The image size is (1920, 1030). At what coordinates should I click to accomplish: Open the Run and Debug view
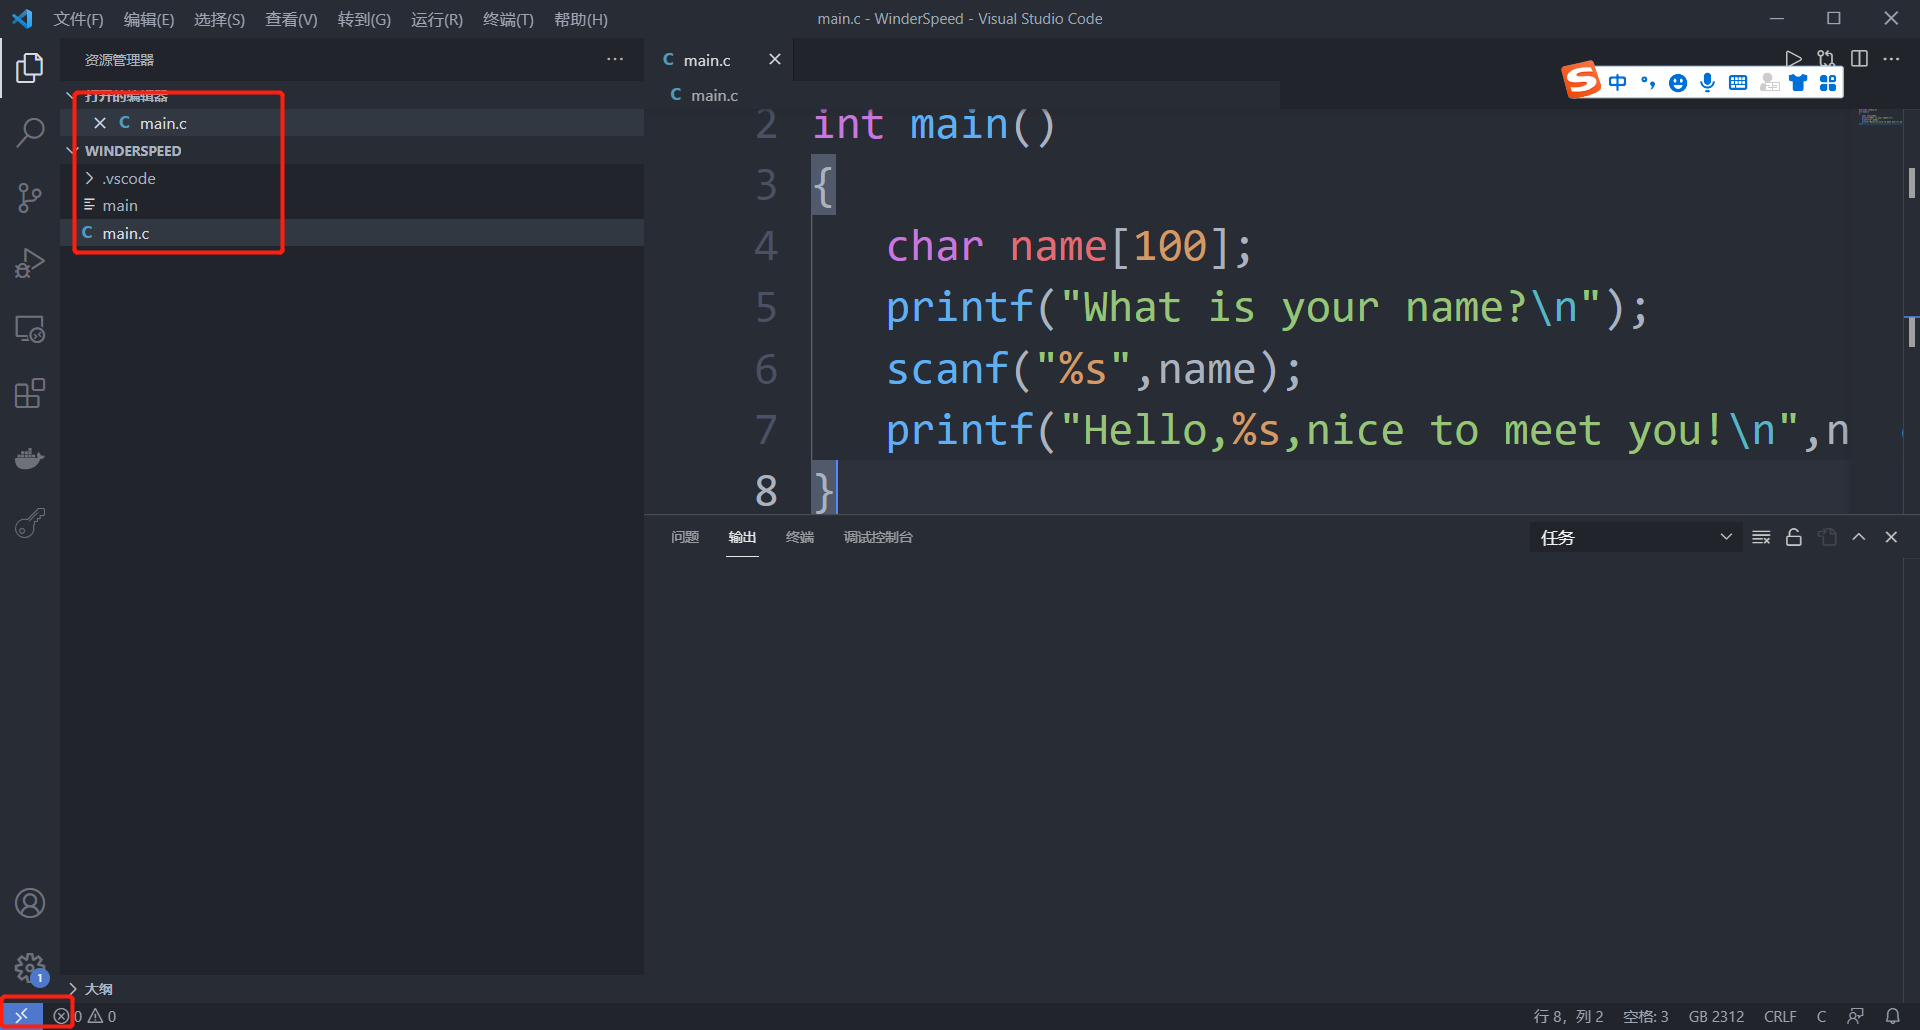pyautogui.click(x=30, y=262)
